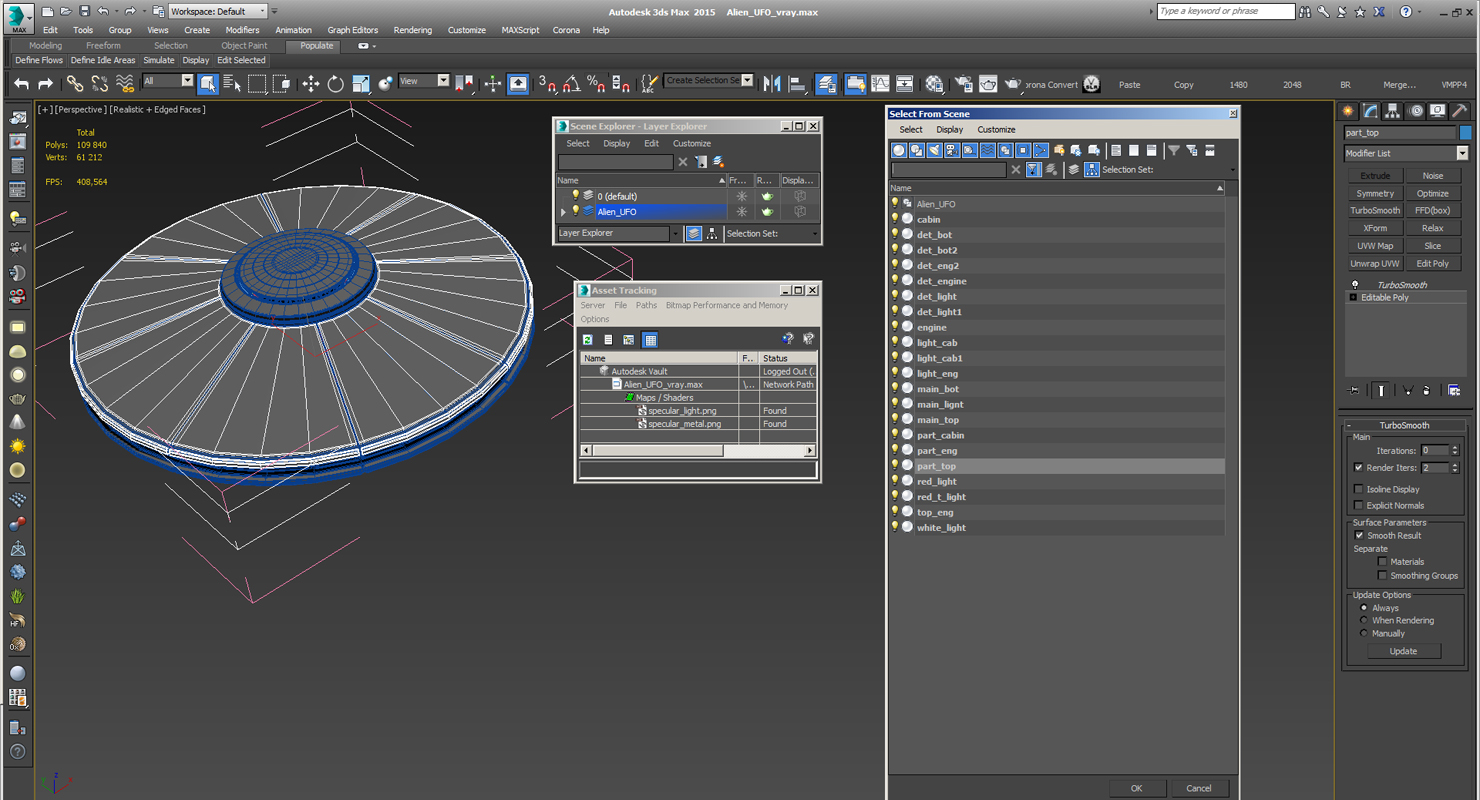Activate the Select and Move tool
Viewport: 1480px width, 800px height.
click(x=311, y=84)
